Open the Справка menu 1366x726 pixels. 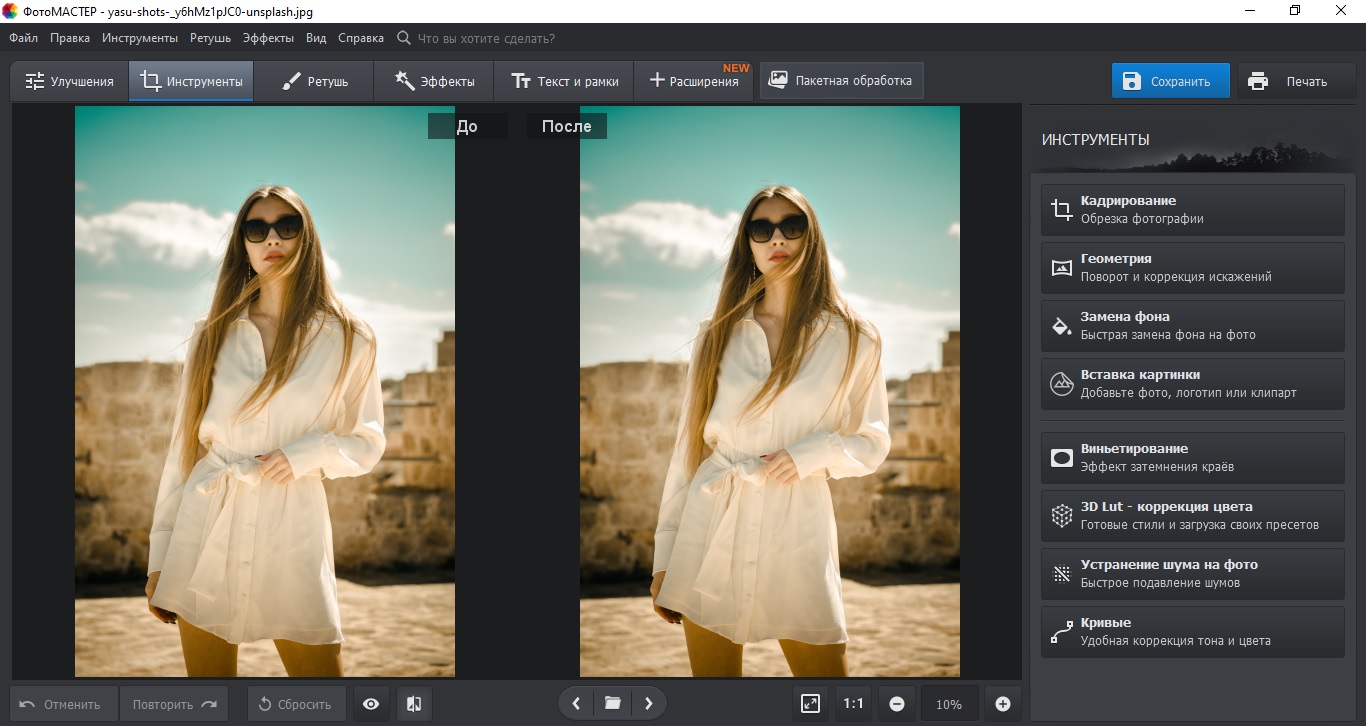click(x=361, y=38)
